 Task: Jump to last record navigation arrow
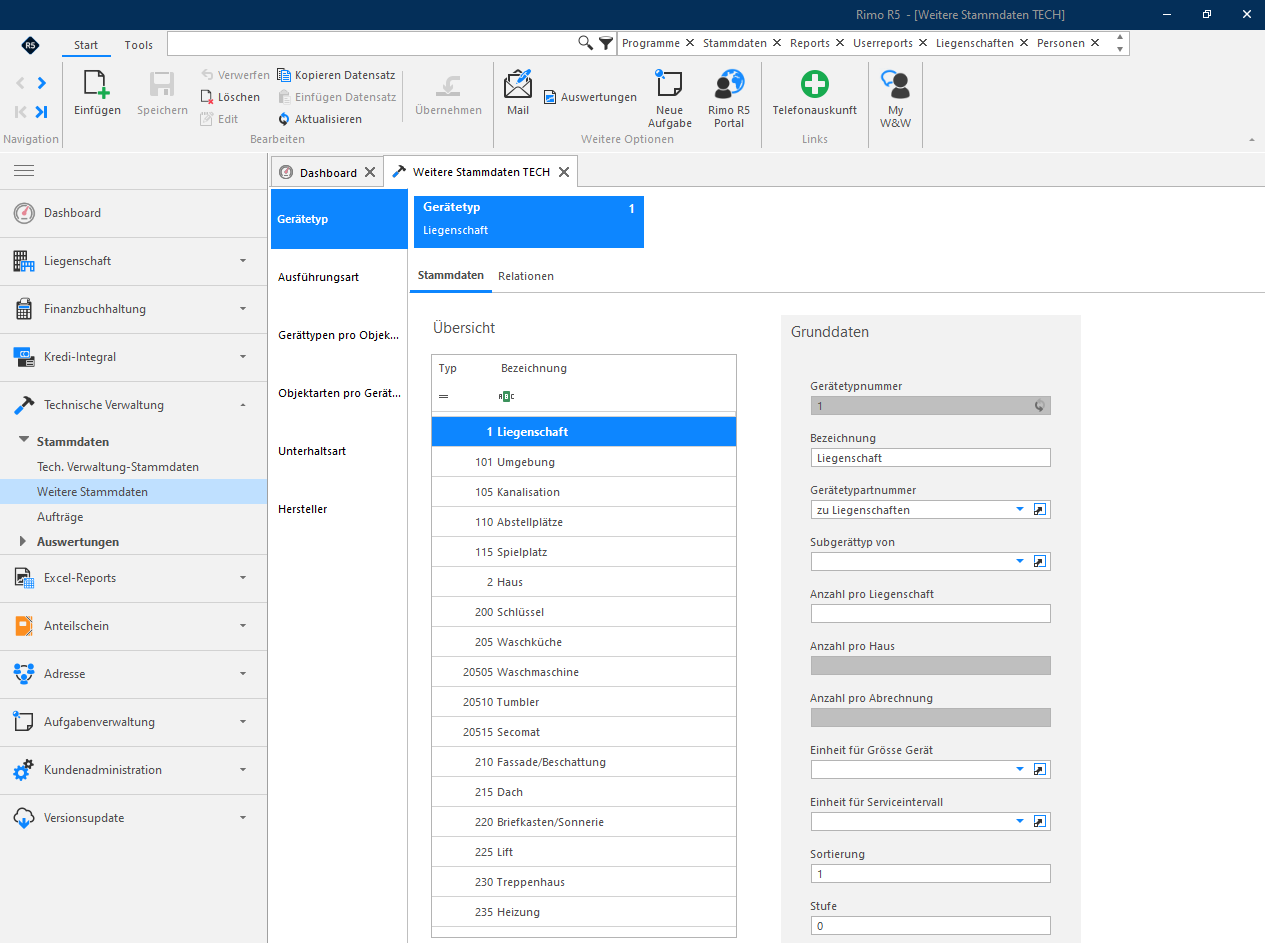coord(41,112)
